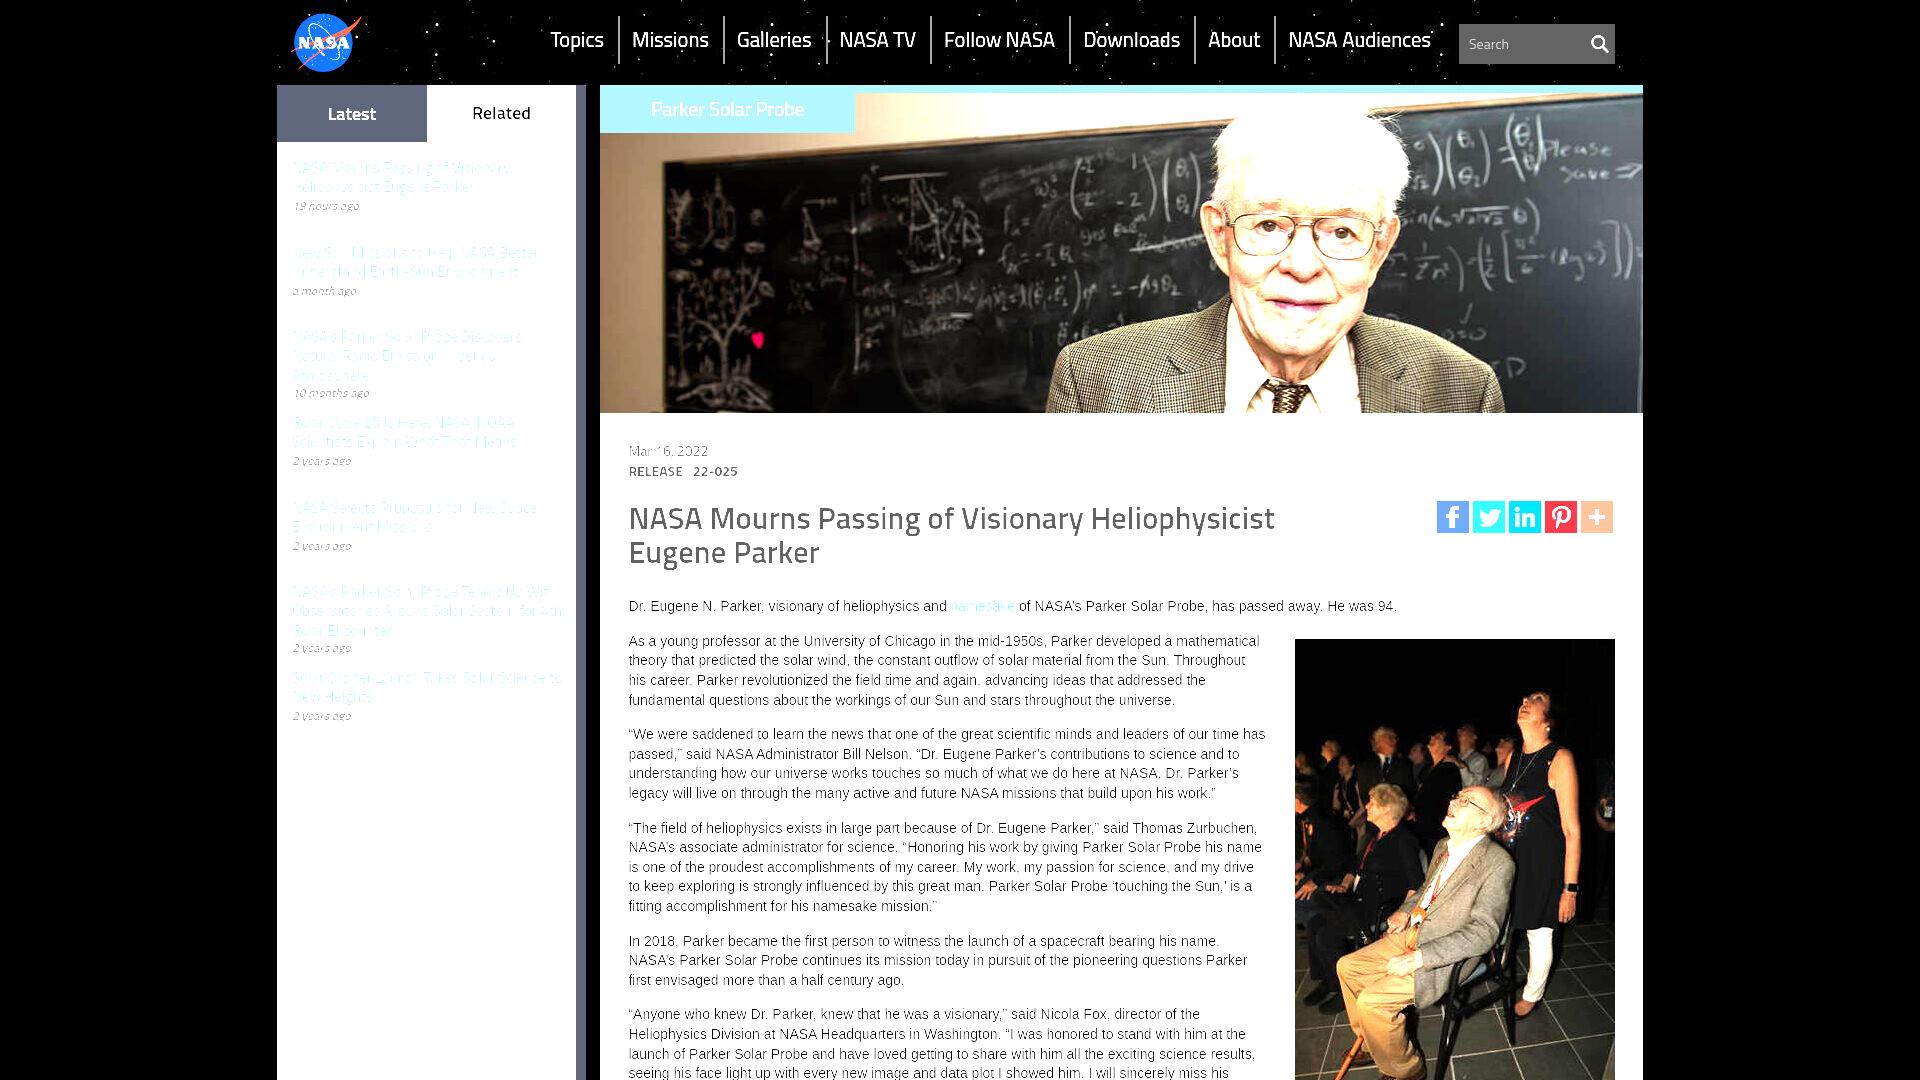Switch to the Latest tab

352,113
